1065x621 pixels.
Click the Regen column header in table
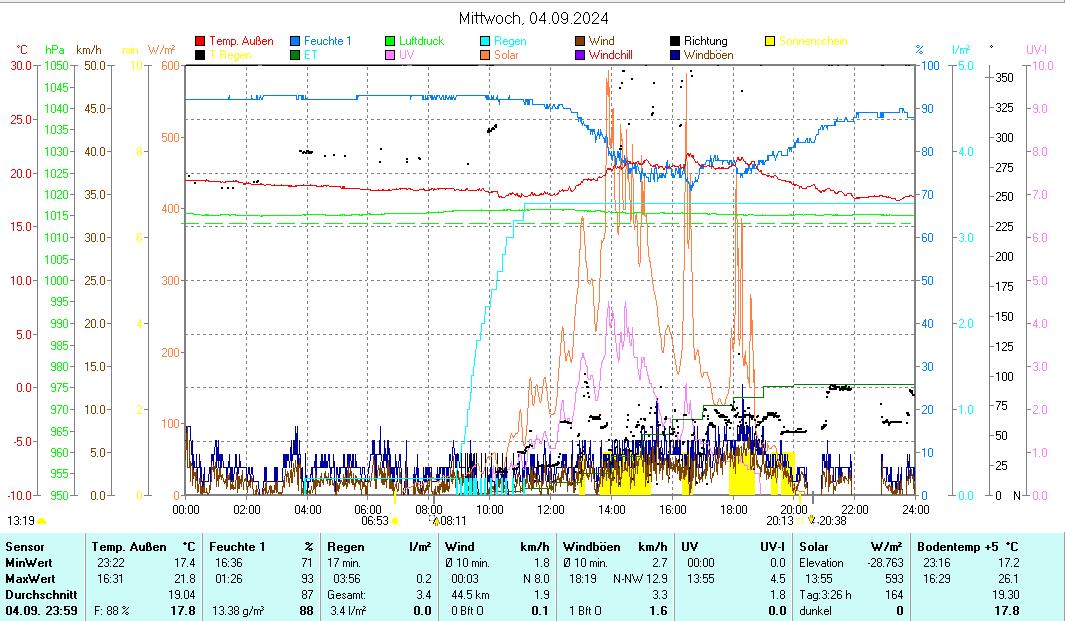tap(346, 547)
